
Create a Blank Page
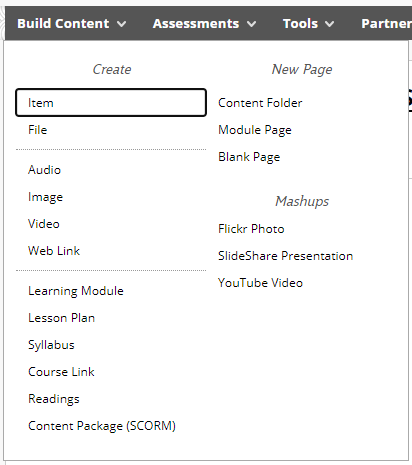point(249,157)
